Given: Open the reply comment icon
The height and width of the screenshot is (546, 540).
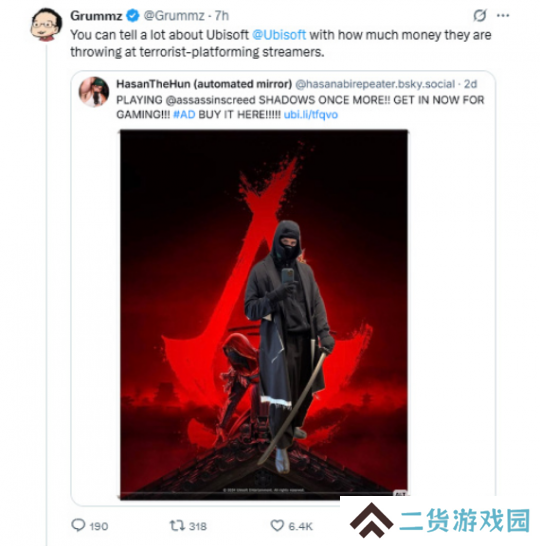Looking at the screenshot, I should 78,525.
